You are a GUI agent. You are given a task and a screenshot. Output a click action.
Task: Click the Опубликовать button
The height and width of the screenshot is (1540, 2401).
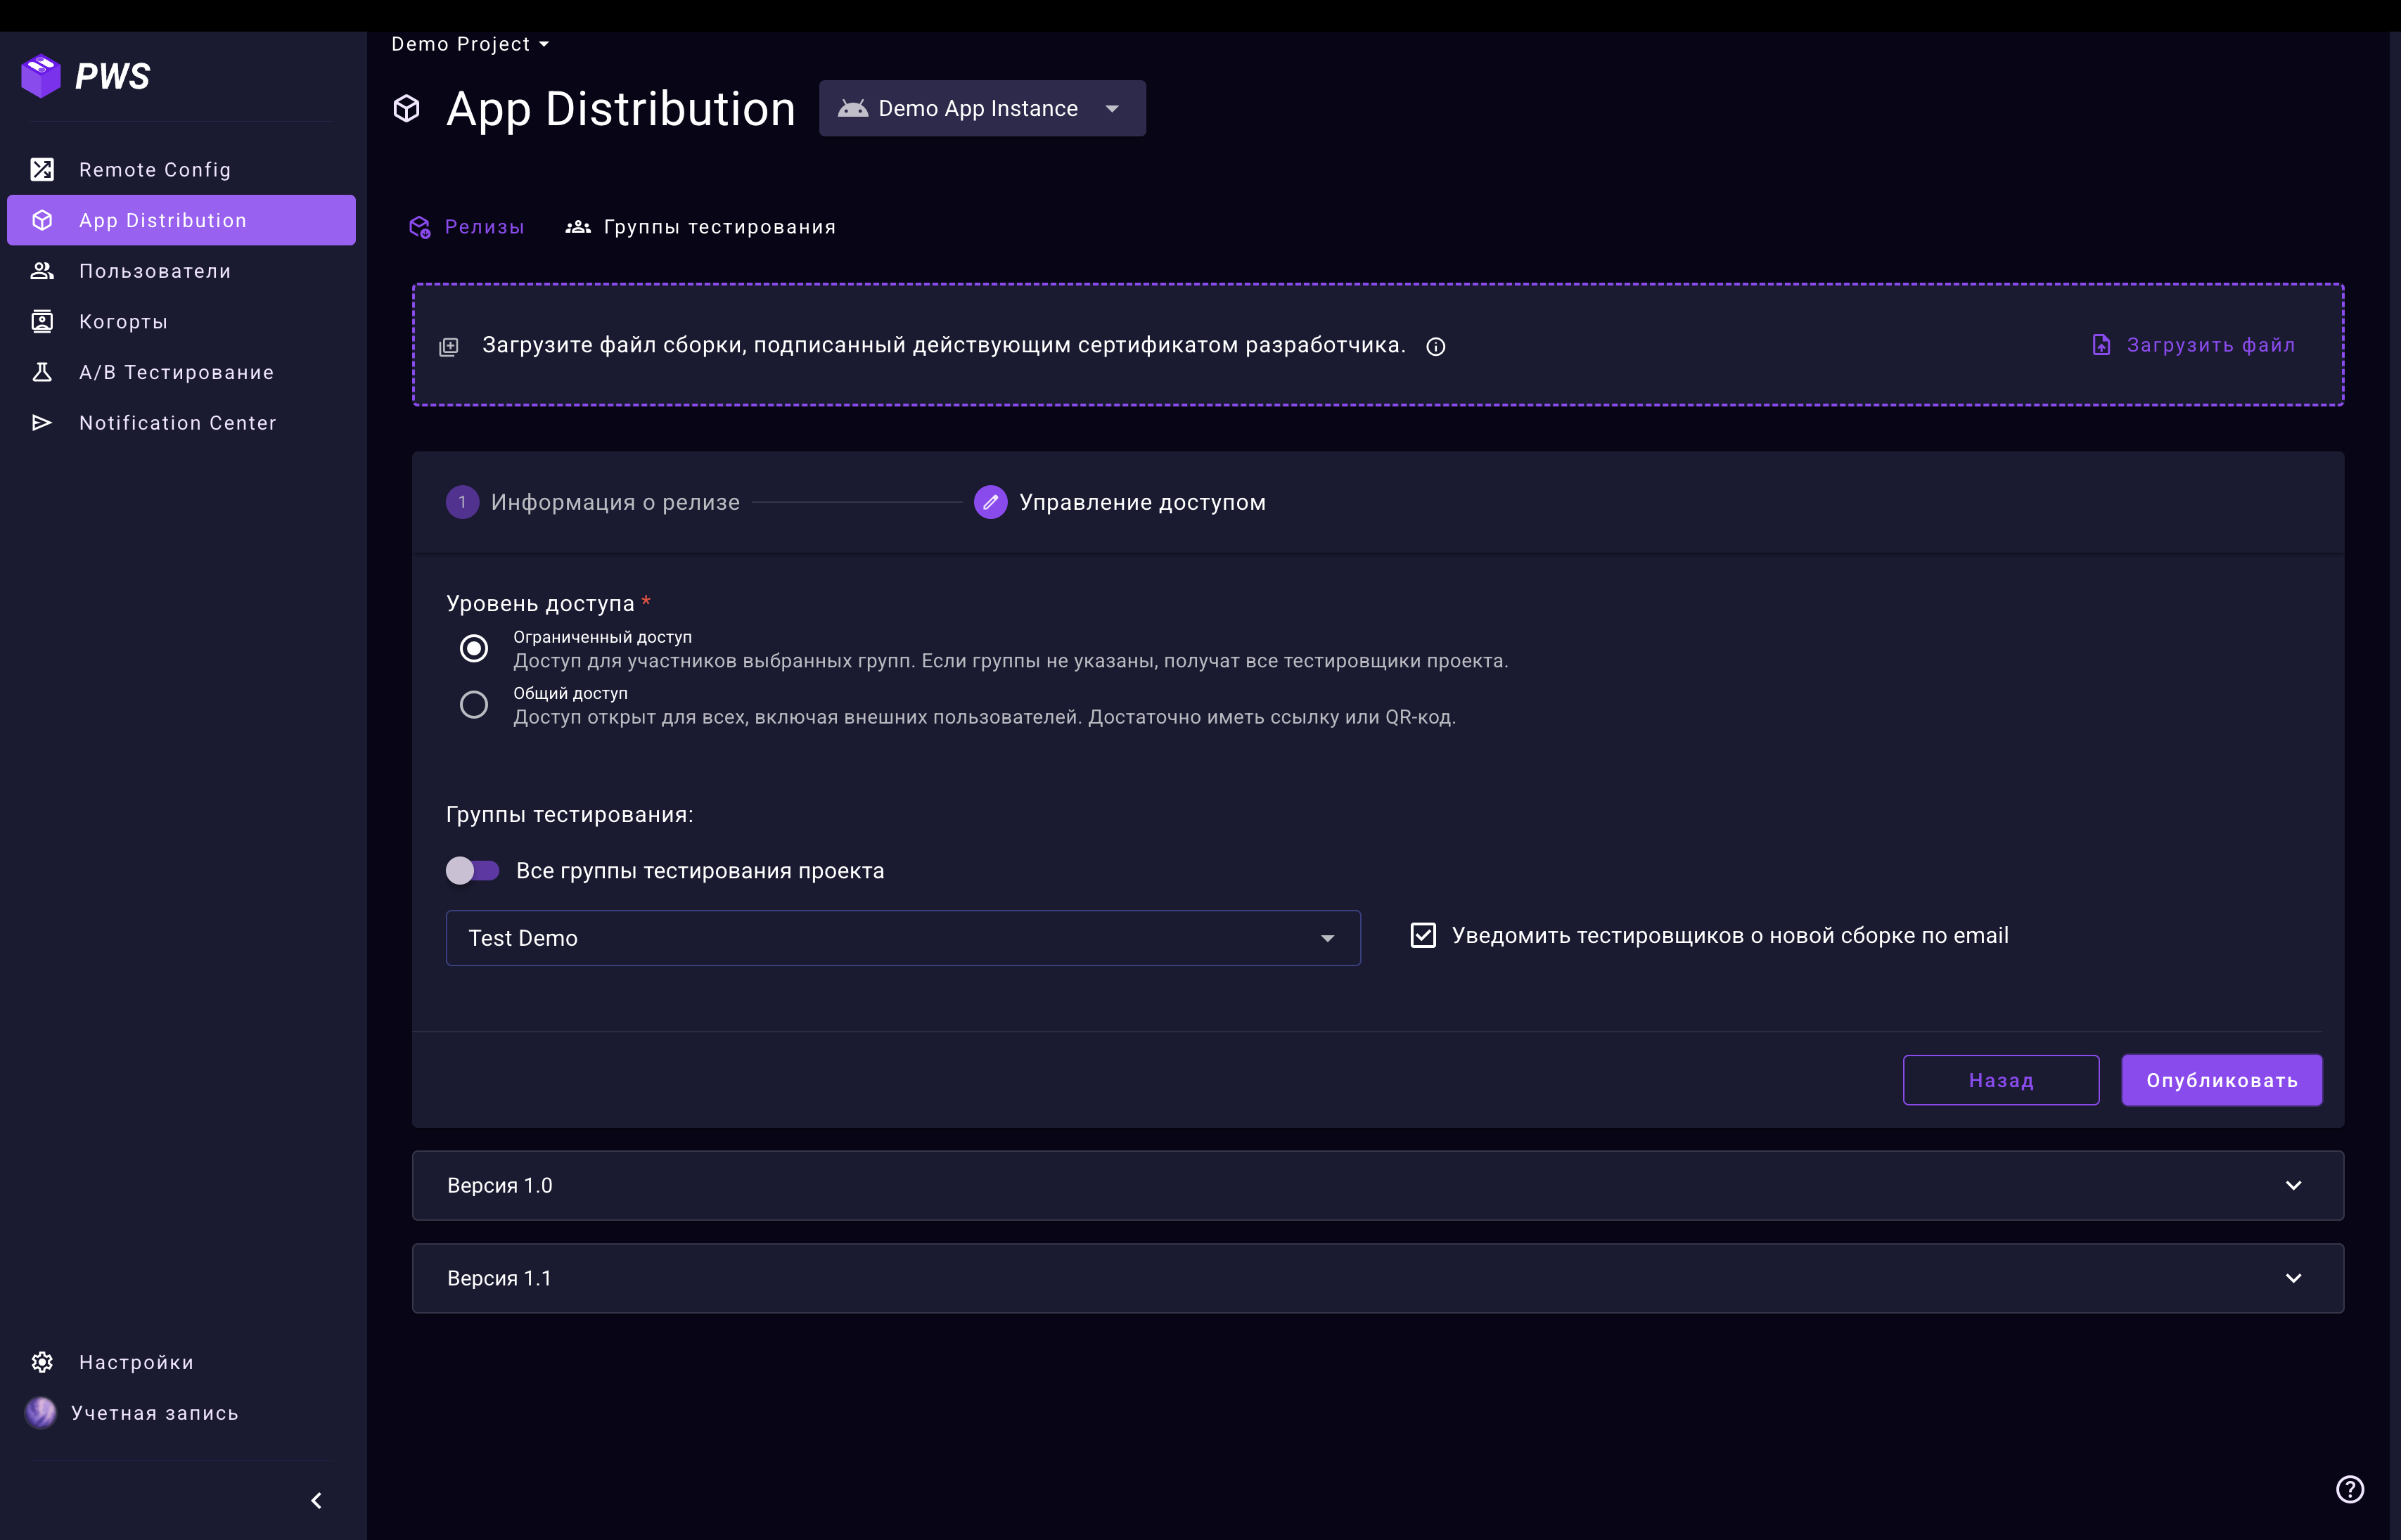(2221, 1080)
